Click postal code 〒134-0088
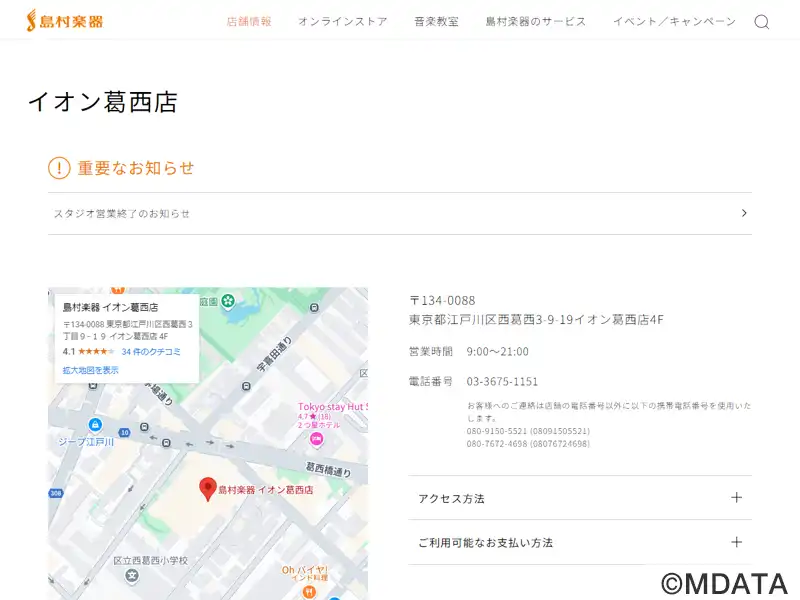 click(442, 301)
